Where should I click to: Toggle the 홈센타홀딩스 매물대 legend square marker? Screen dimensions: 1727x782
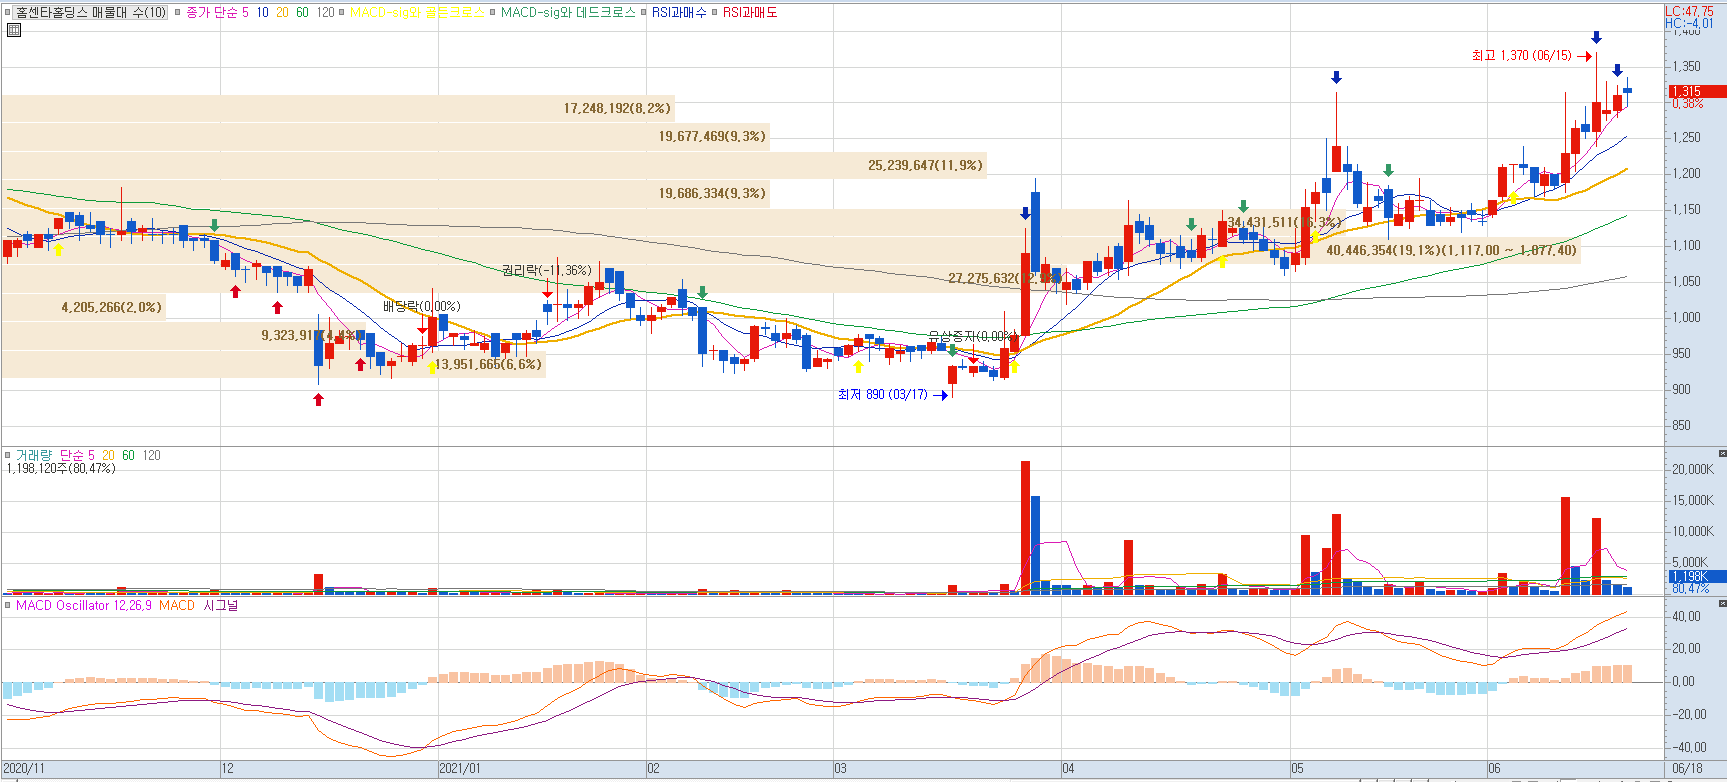(x=9, y=13)
